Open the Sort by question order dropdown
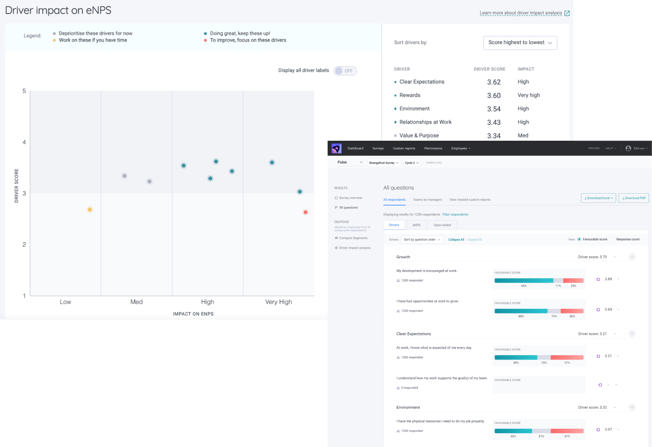Image resolution: width=652 pixels, height=447 pixels. tap(422, 240)
